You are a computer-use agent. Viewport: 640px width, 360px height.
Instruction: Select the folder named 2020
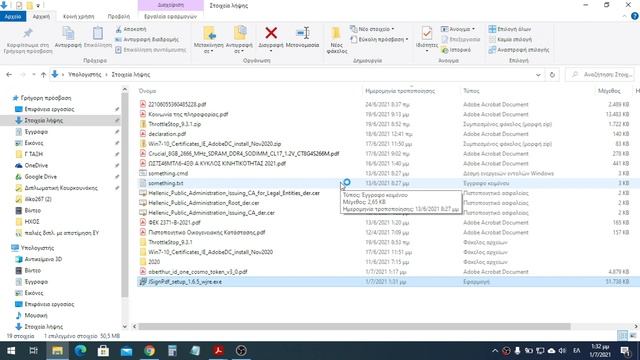(154, 262)
